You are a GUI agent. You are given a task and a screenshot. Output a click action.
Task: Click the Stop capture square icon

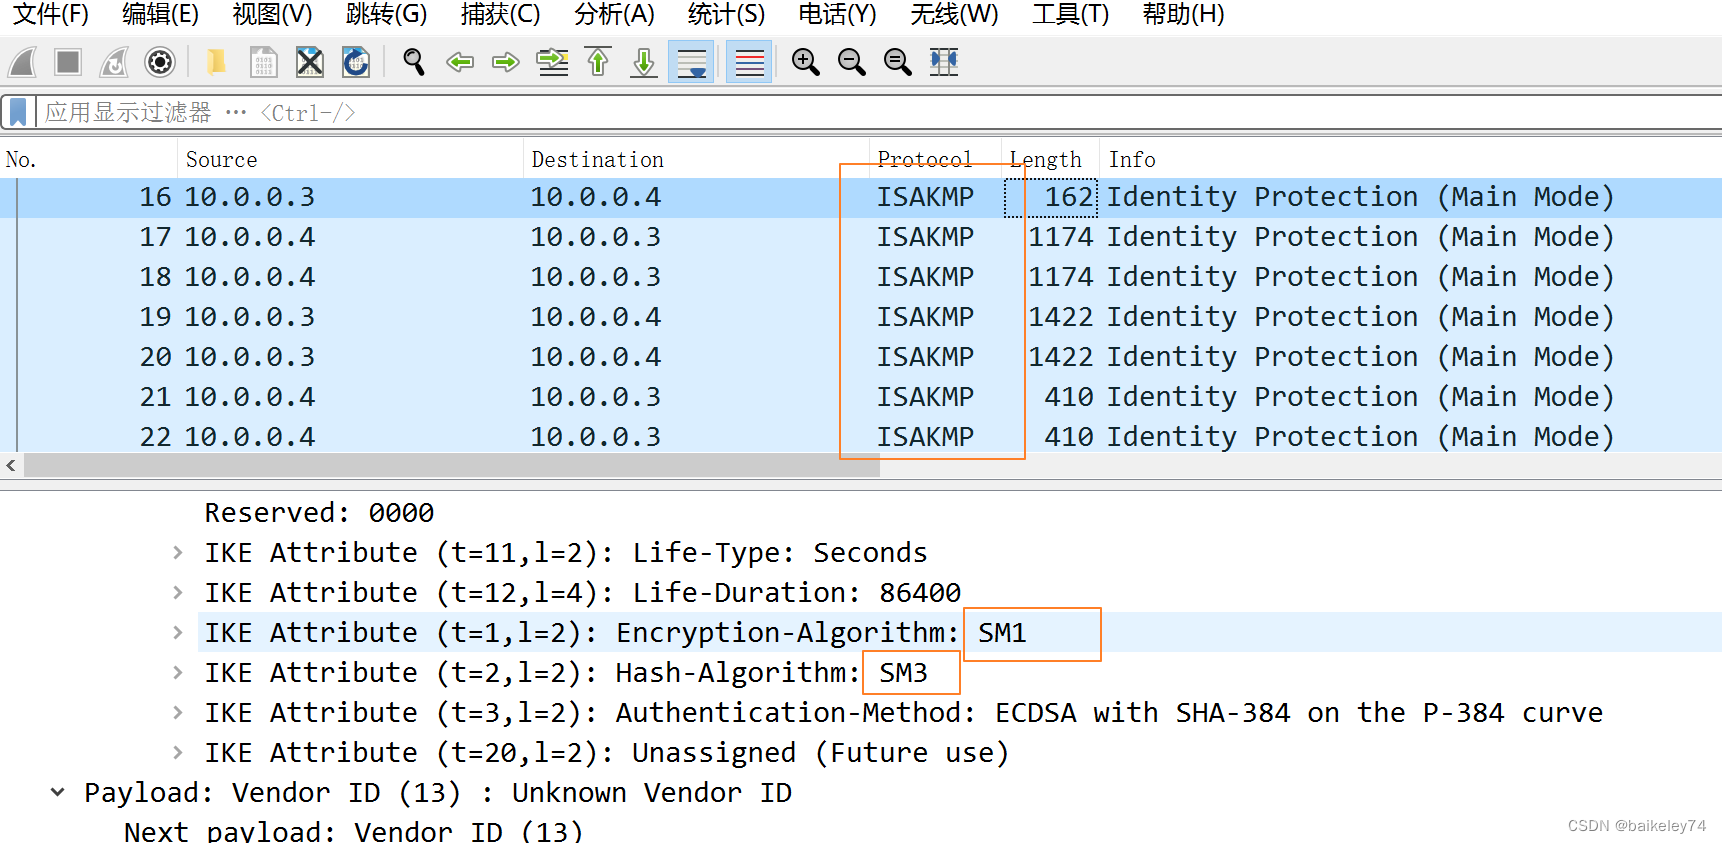[x=68, y=62]
